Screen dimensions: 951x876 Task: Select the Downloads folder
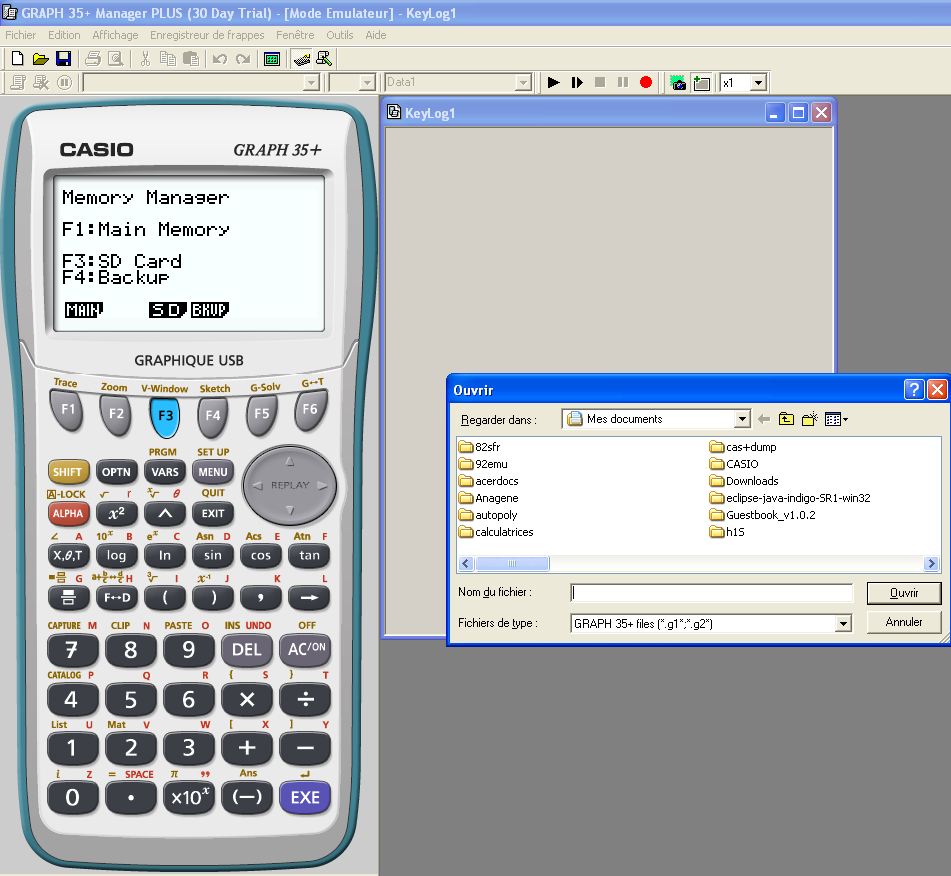744,481
